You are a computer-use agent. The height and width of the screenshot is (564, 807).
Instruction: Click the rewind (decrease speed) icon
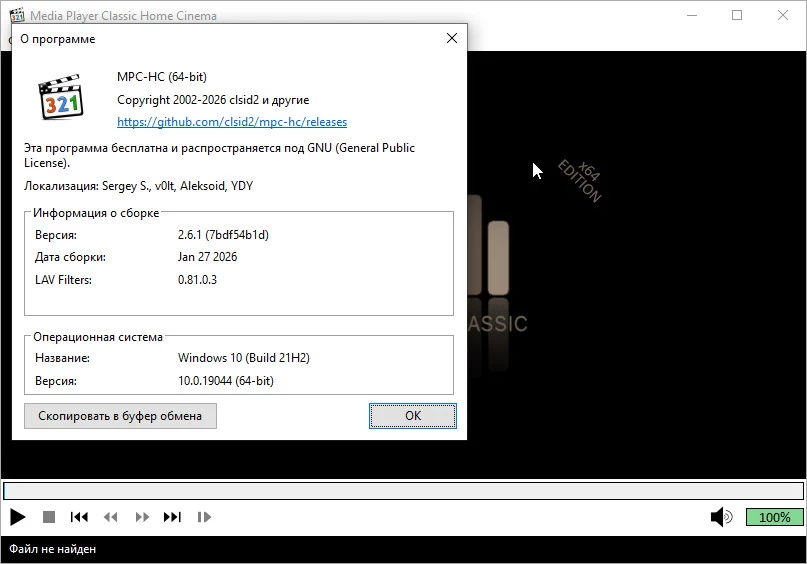pos(110,517)
